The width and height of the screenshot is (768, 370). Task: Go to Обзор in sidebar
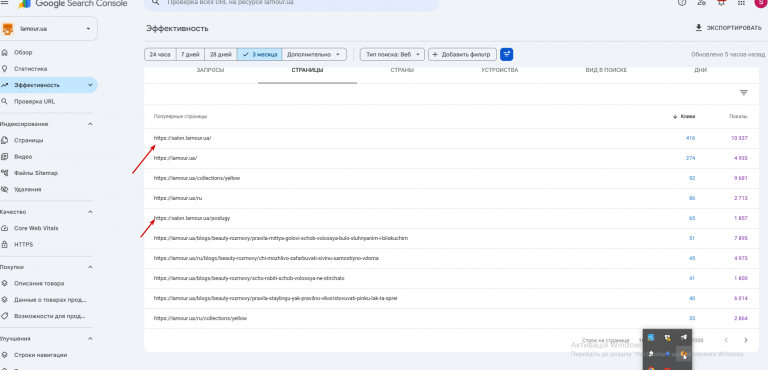23,52
